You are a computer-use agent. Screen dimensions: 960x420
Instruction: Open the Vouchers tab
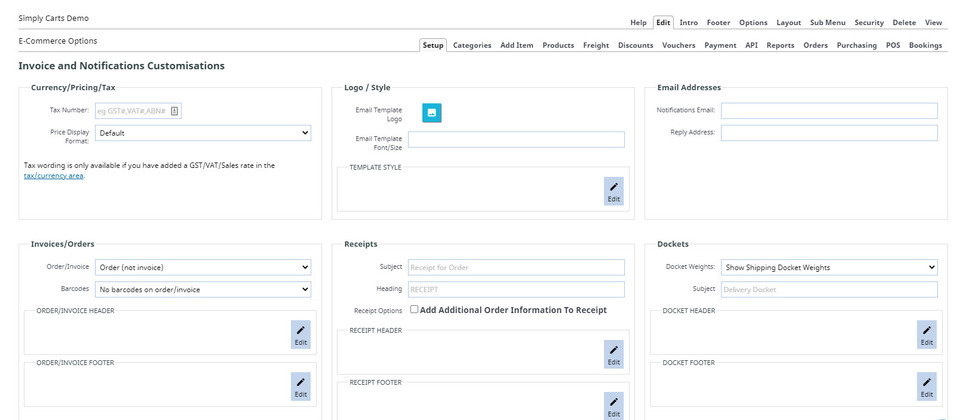pos(678,45)
